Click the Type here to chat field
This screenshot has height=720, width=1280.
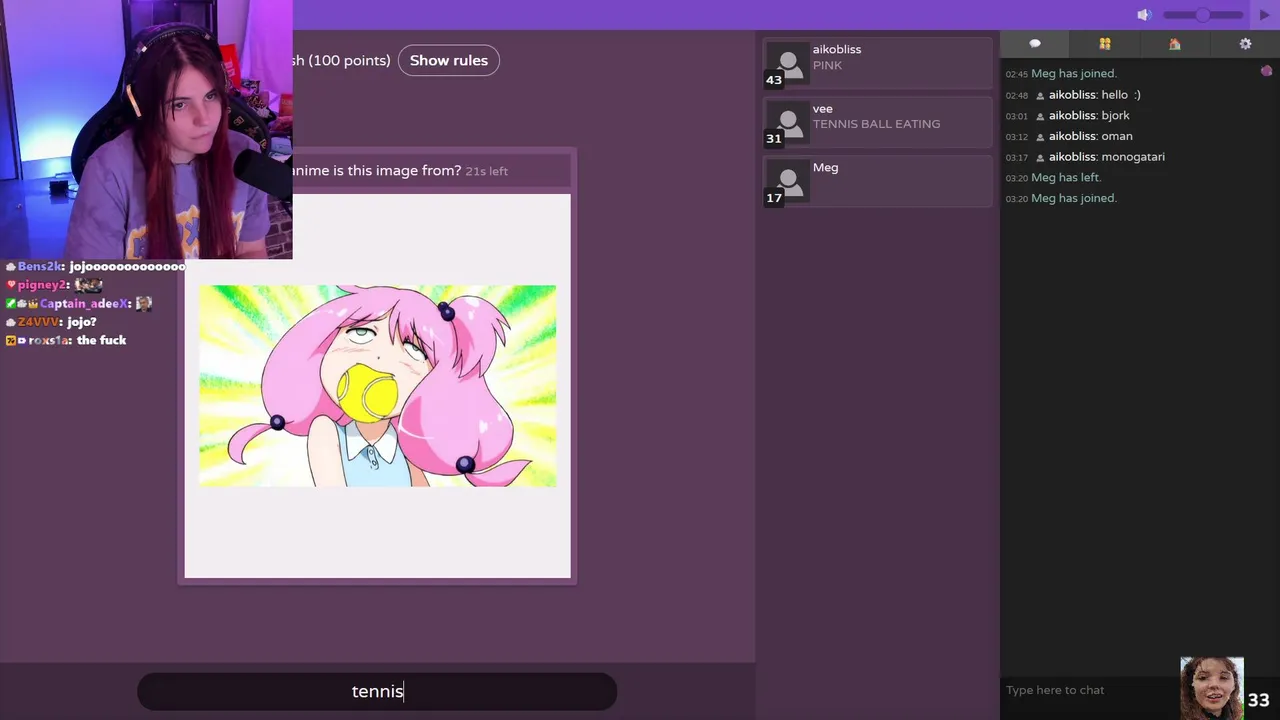(x=1090, y=690)
